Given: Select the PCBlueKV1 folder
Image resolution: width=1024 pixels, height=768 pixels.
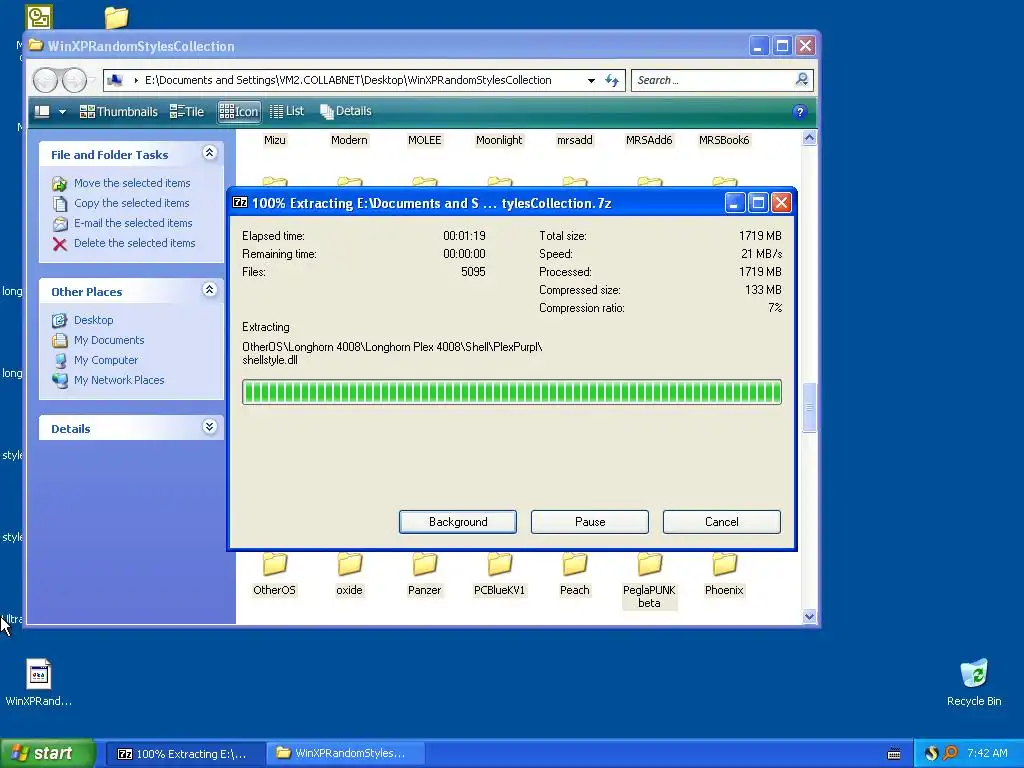Looking at the screenshot, I should point(500,575).
